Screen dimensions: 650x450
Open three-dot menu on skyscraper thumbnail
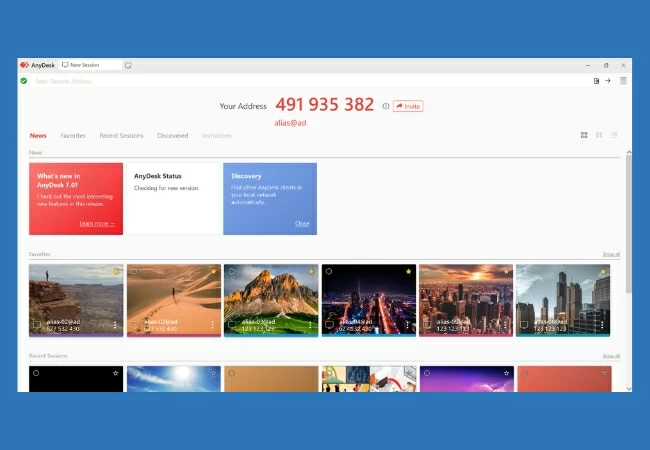(x=604, y=325)
